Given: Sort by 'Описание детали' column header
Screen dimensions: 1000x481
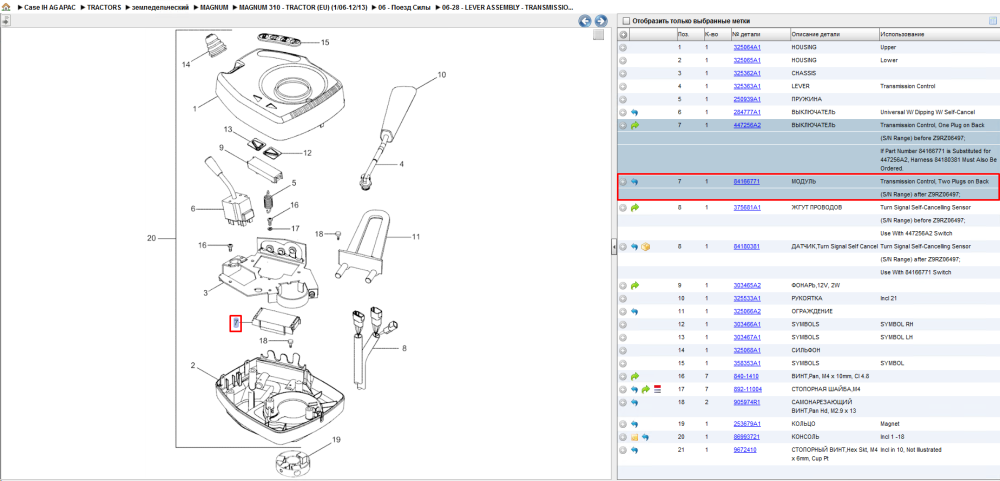Looking at the screenshot, I should tap(816, 34).
